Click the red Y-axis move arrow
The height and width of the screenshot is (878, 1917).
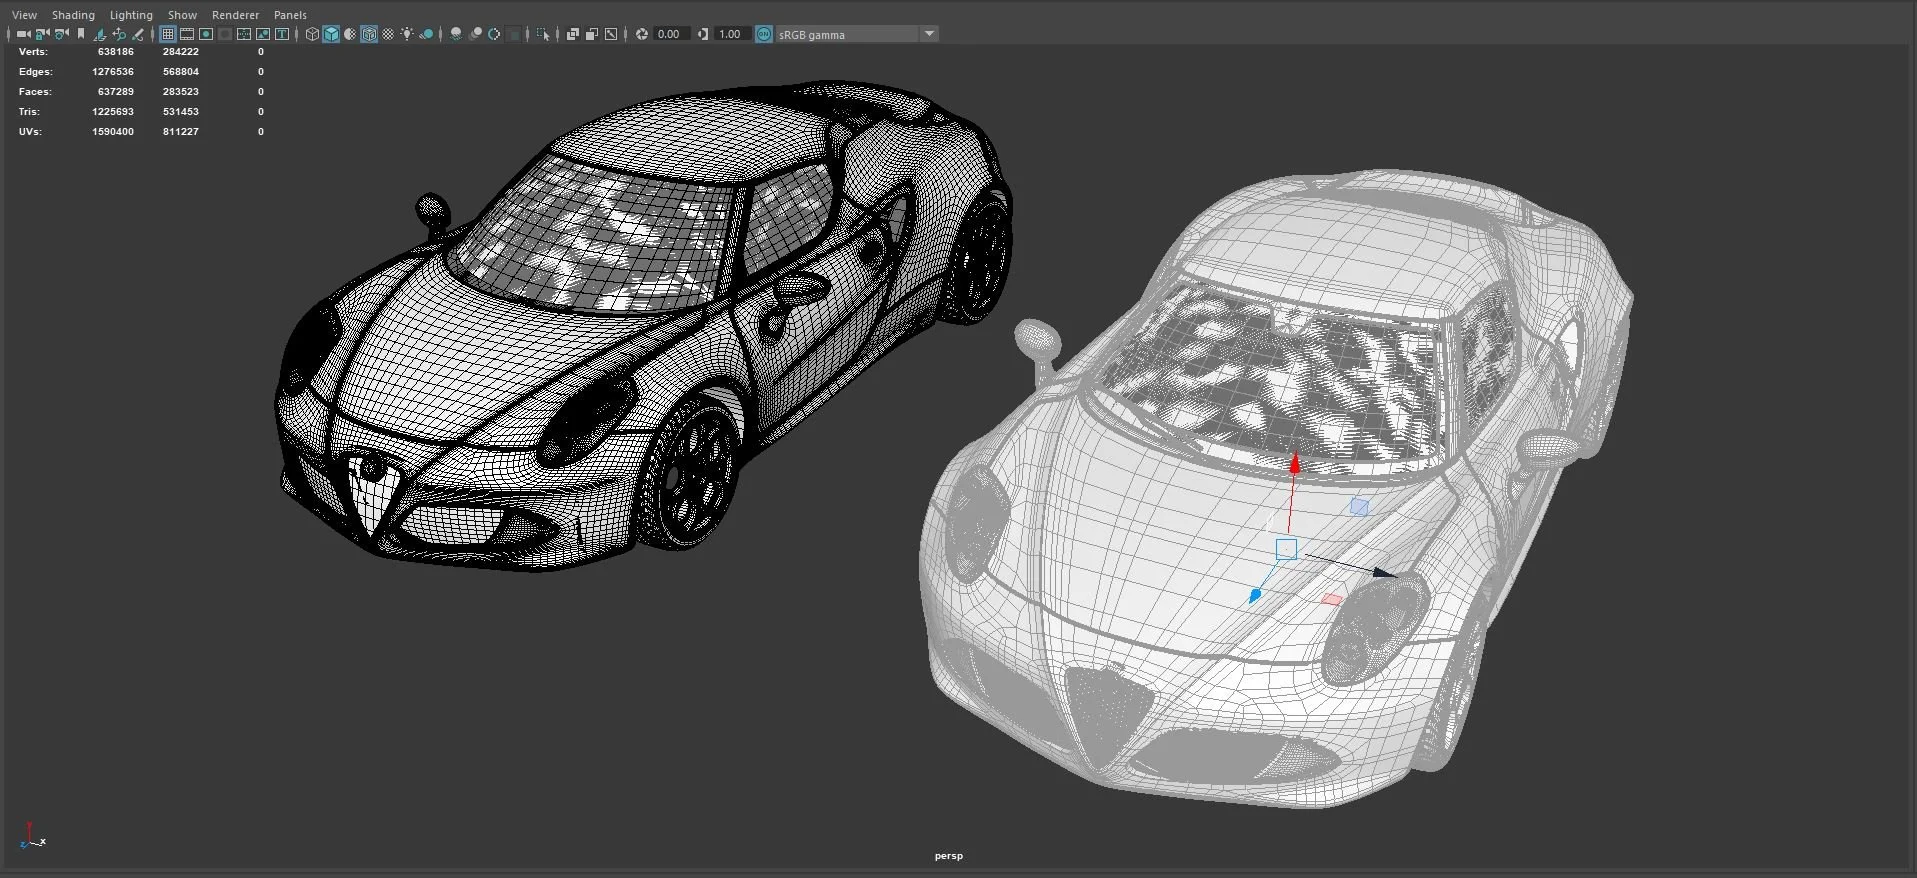[1295, 463]
